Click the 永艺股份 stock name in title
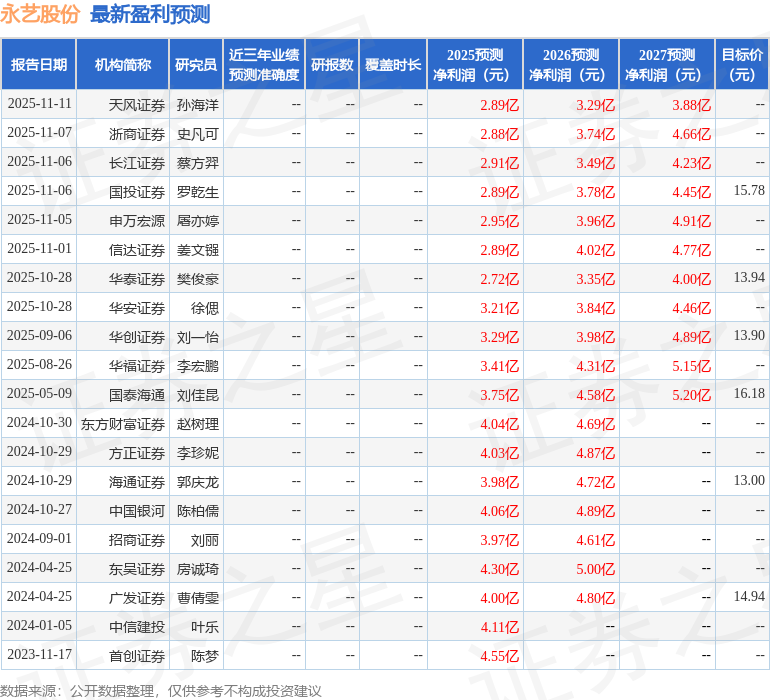 [40, 14]
